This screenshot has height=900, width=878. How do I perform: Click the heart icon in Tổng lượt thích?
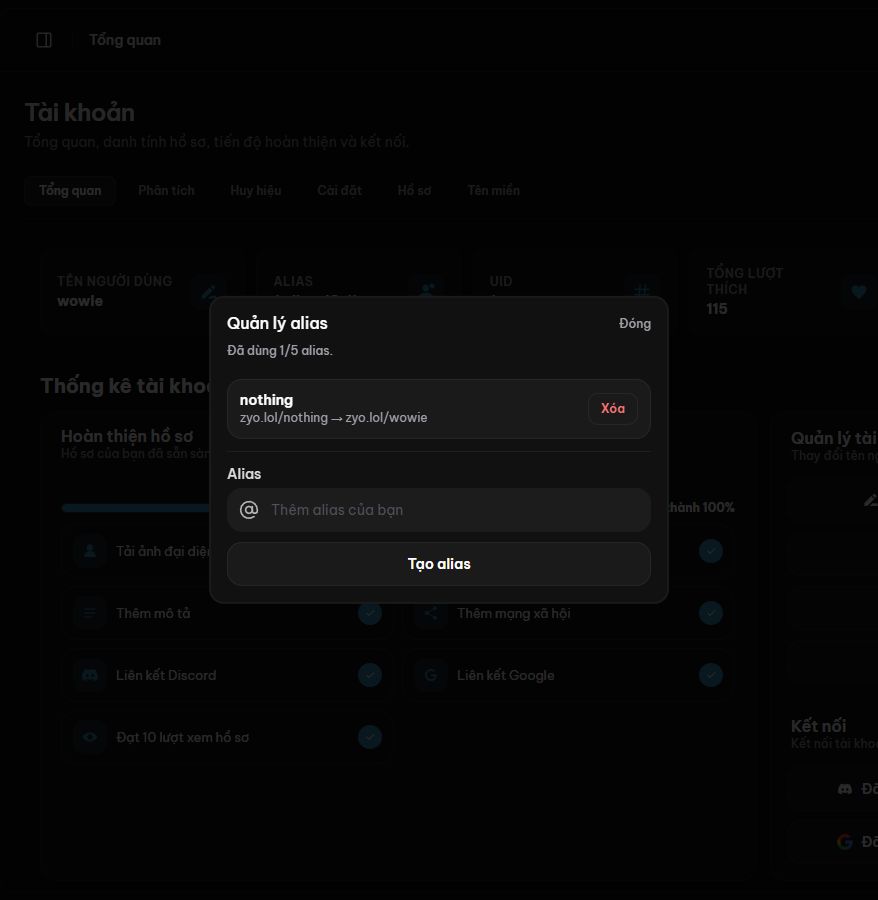click(x=858, y=292)
